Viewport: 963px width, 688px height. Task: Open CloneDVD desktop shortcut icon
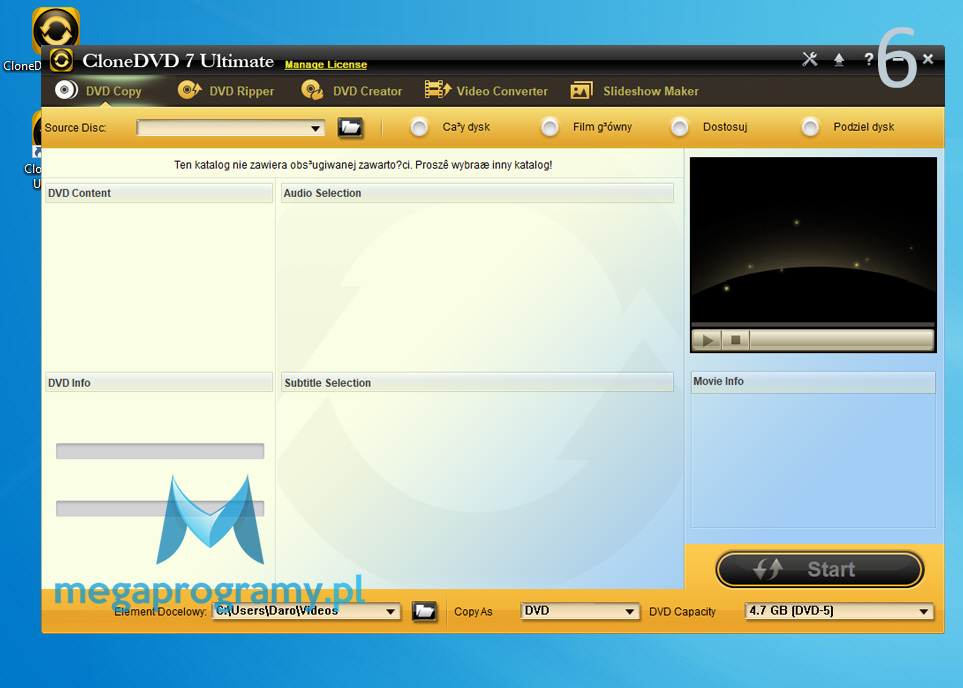point(55,26)
